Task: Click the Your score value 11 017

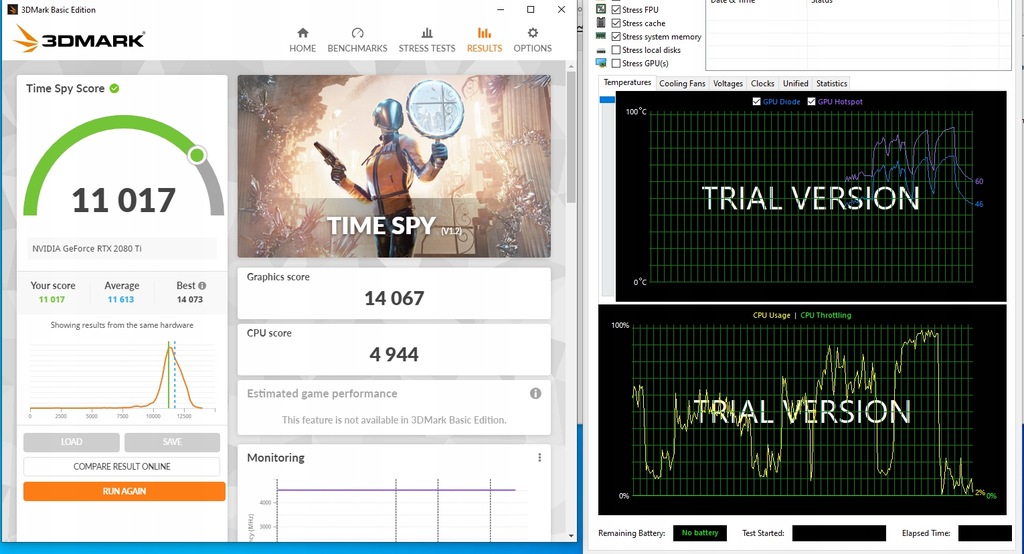Action: pos(52,299)
